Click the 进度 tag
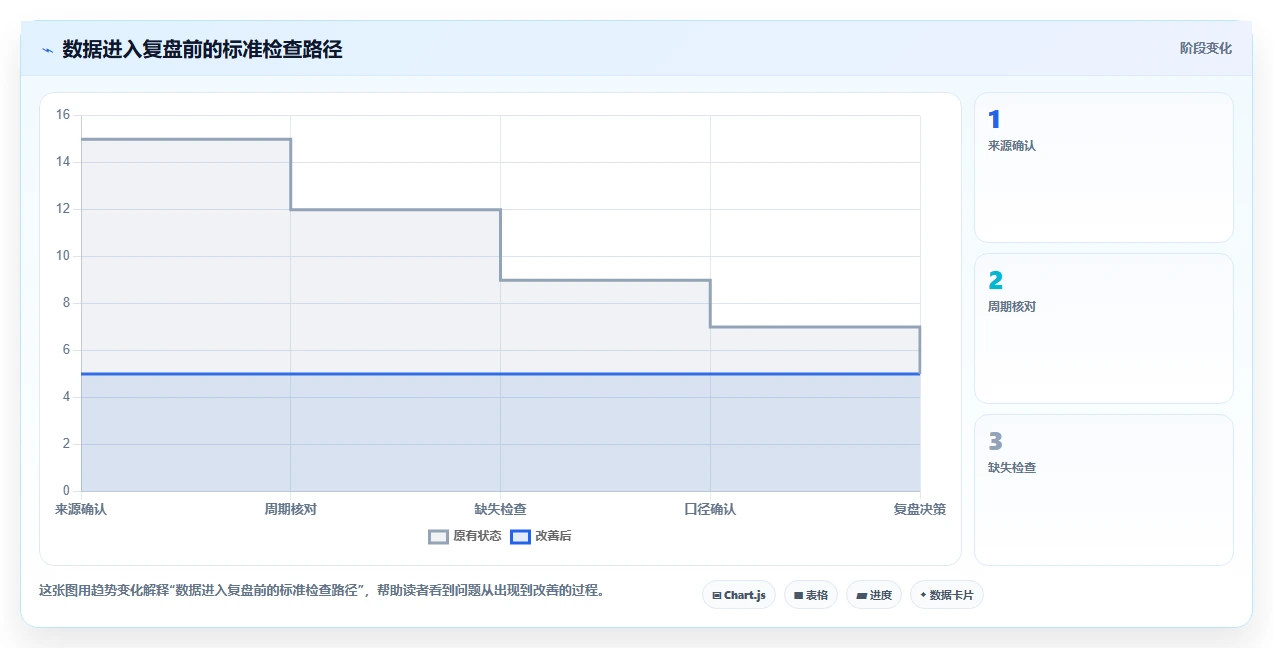The image size is (1273, 648). [874, 595]
